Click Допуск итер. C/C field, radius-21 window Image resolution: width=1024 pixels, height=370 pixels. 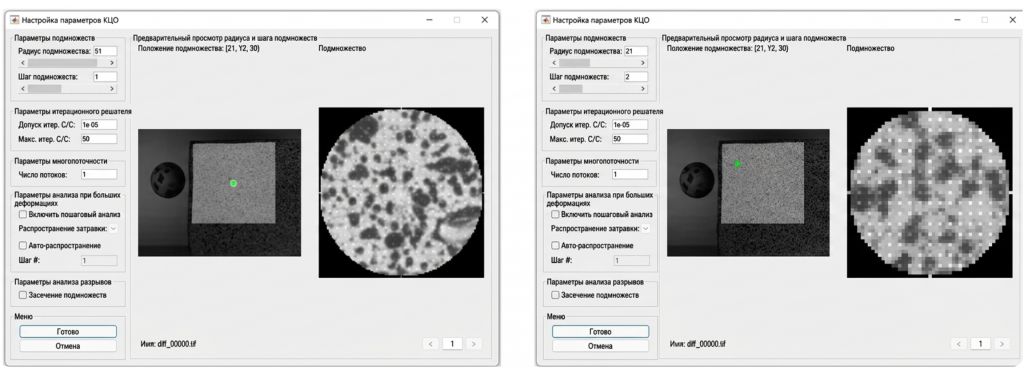click(x=630, y=125)
